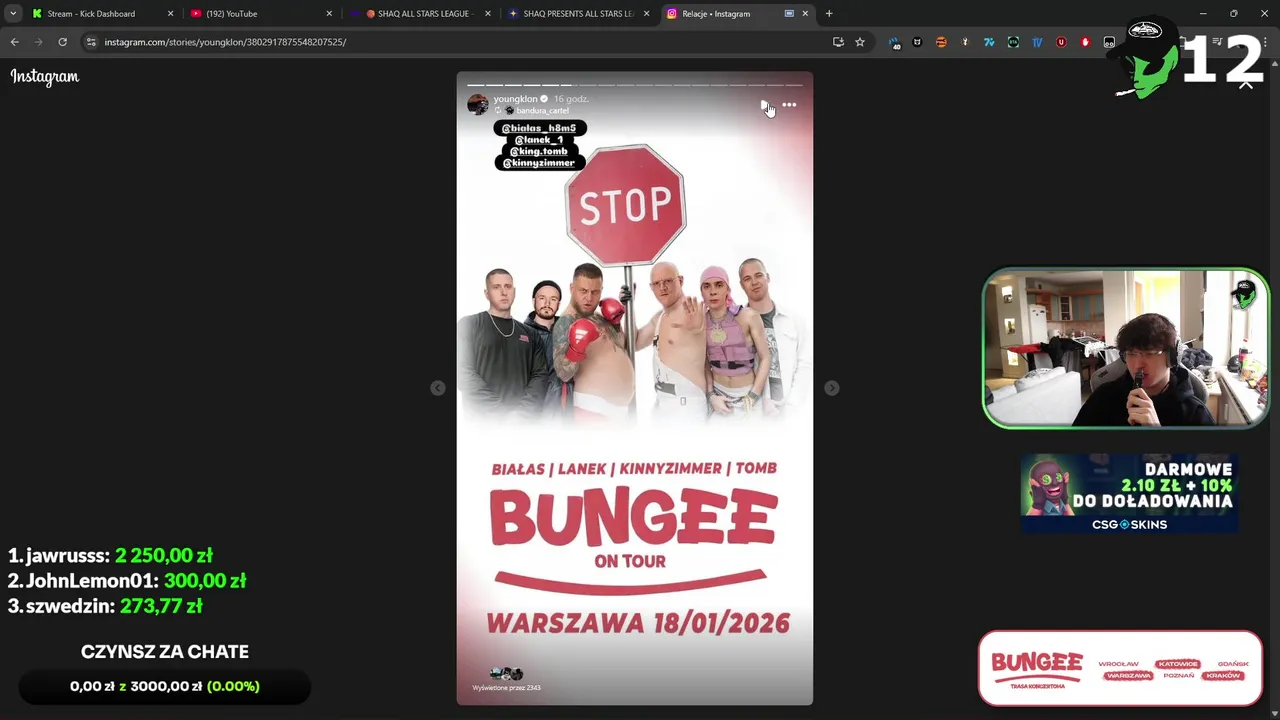
Task: Close the Relacje Instagram tab
Action: 805,14
